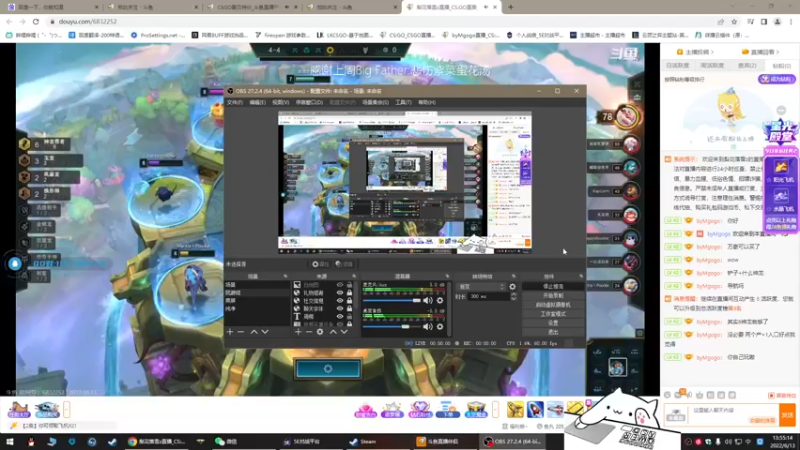Image resolution: width=800 pixels, height=450 pixels.
Task: Click Studio Mode in OBS controls
Action: tap(553, 314)
